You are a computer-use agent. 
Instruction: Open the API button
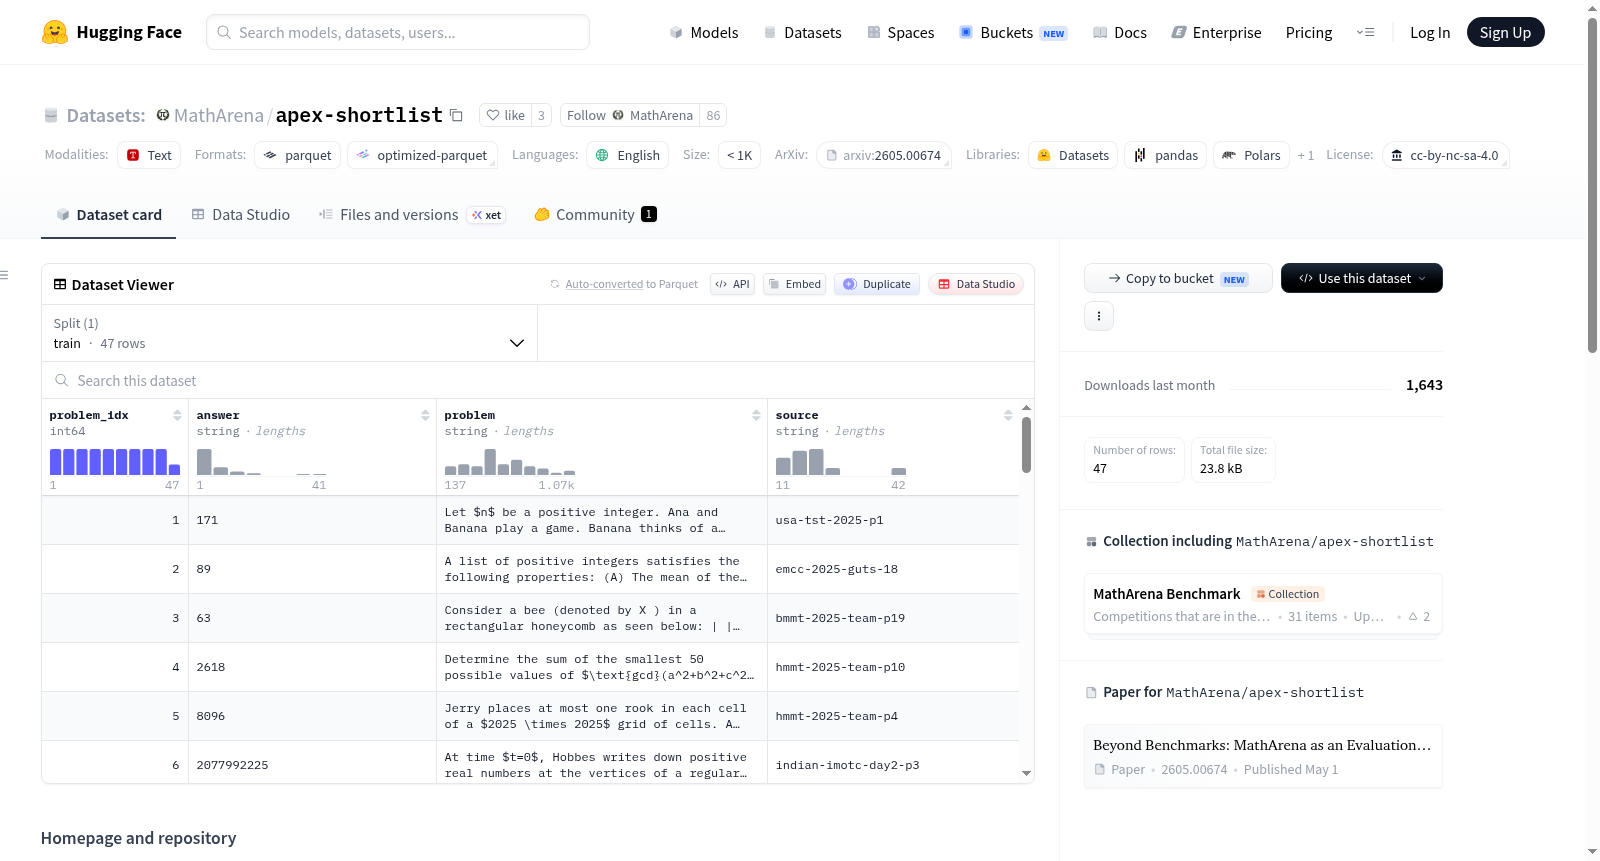(x=732, y=284)
